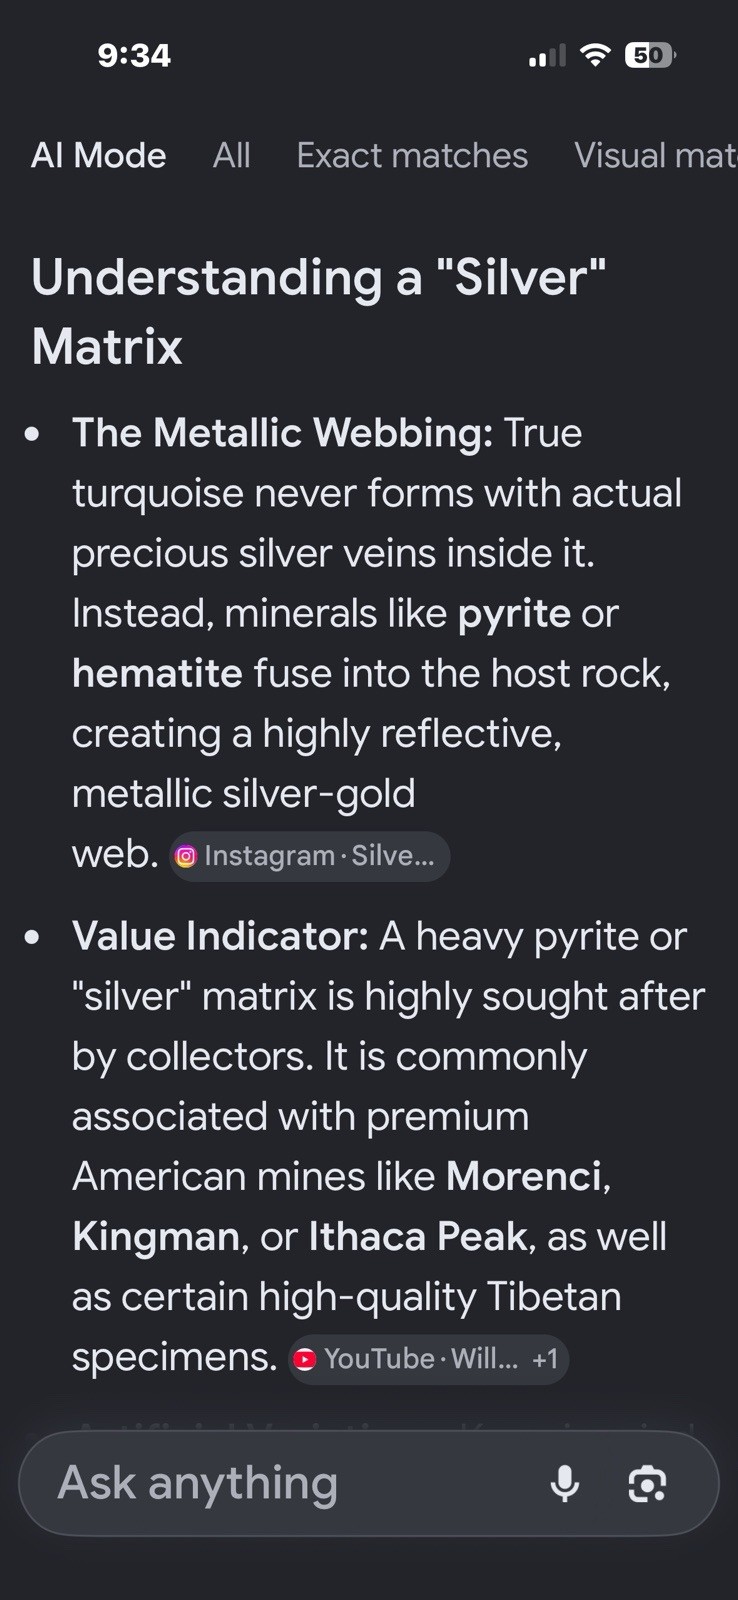
Task: Tap the Understanding a "Silver" Matrix heading
Action: click(x=319, y=312)
